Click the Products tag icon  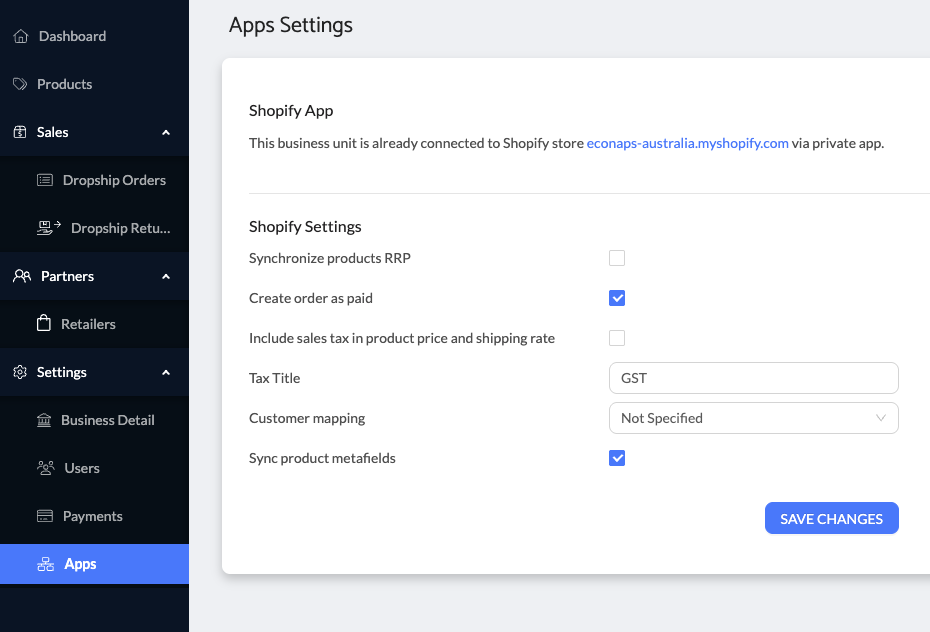click(20, 84)
